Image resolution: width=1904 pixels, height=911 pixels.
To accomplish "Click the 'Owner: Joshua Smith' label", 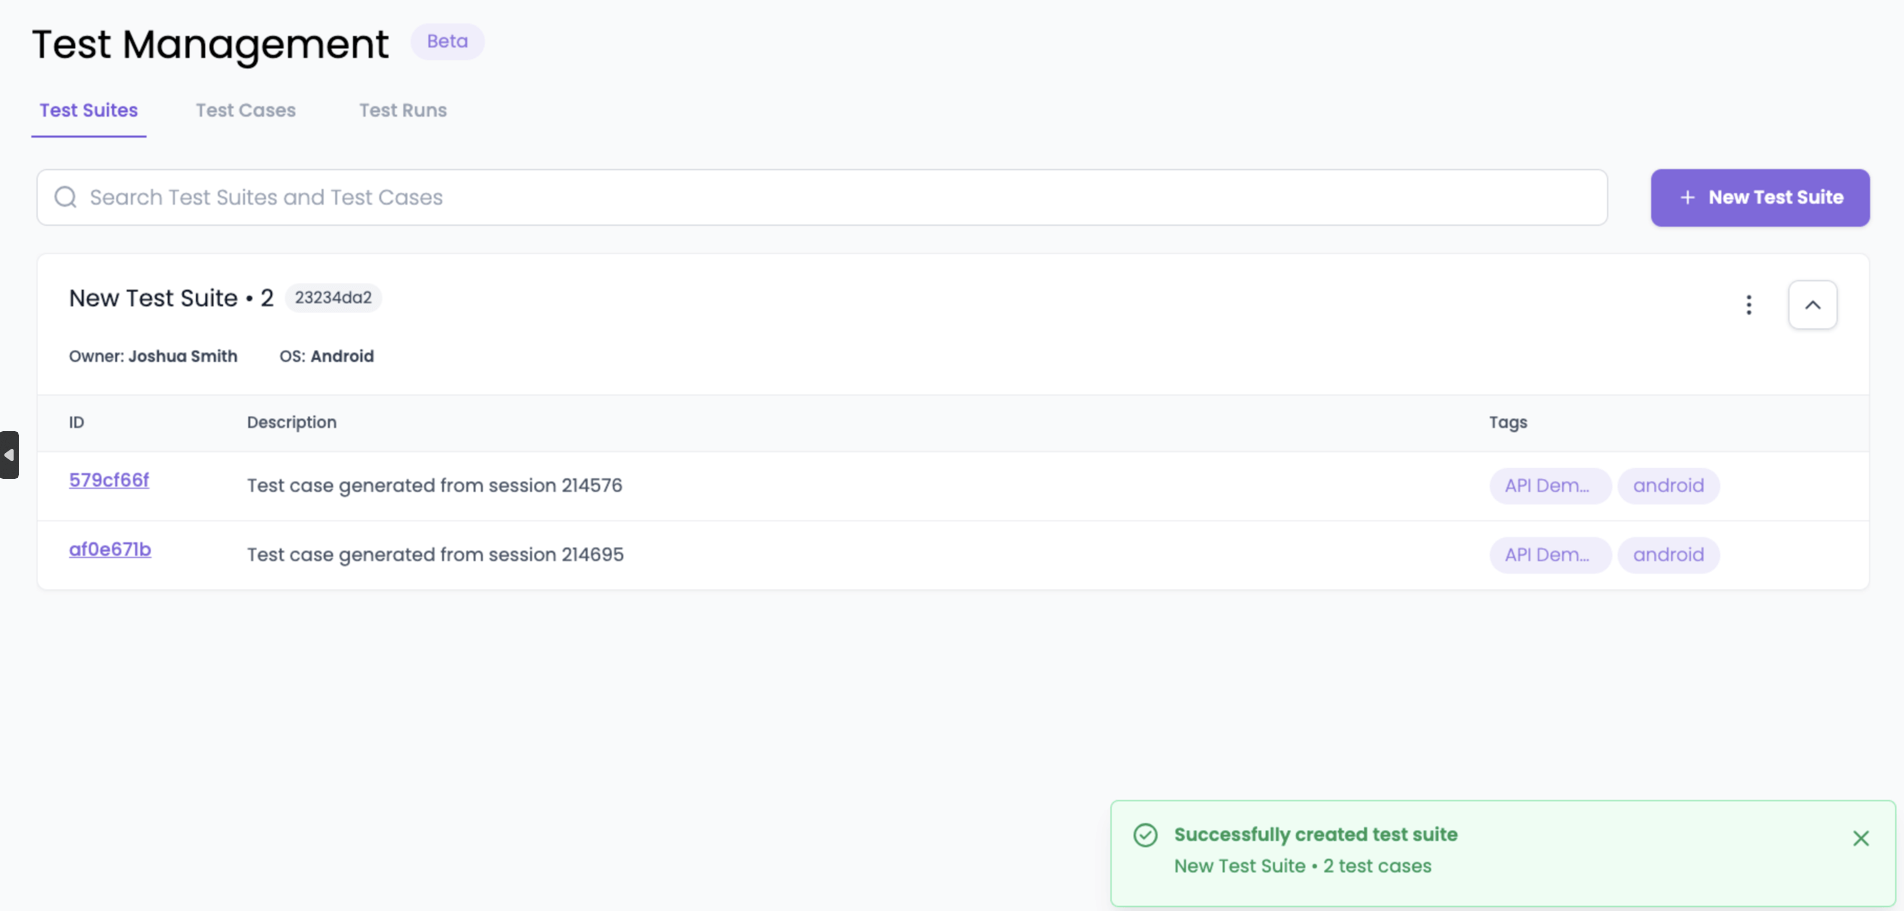I will point(153,356).
